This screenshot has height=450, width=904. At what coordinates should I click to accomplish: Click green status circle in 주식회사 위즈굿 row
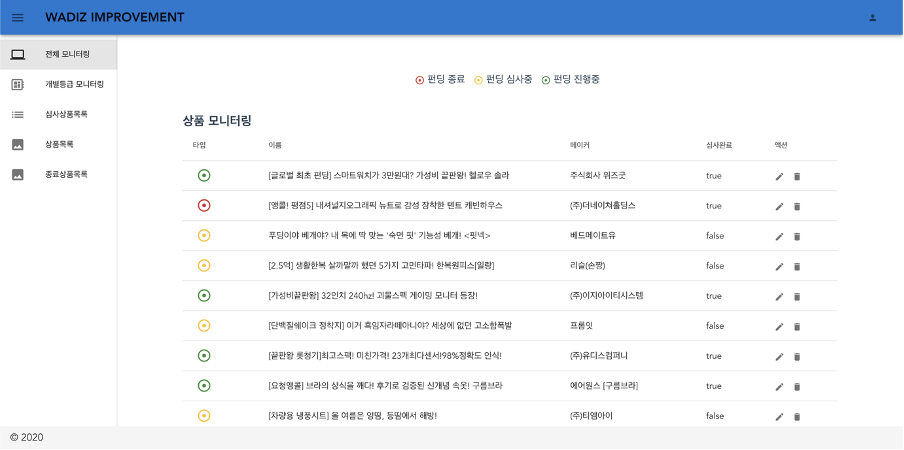(204, 175)
